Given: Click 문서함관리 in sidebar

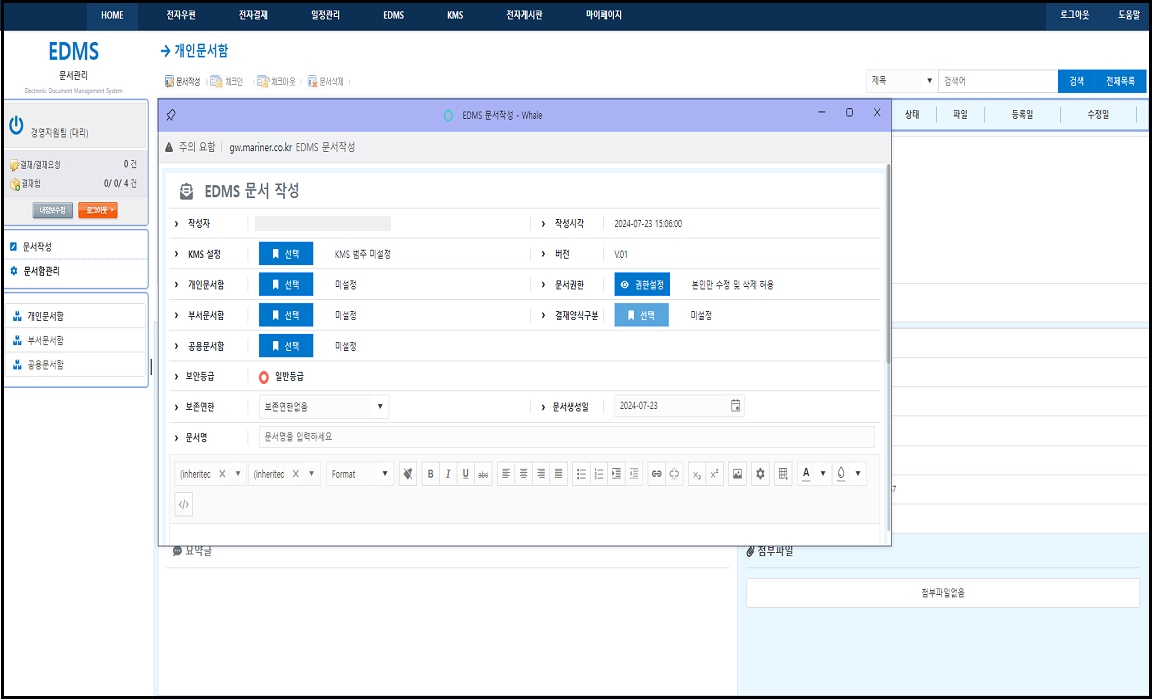Looking at the screenshot, I should (41, 271).
